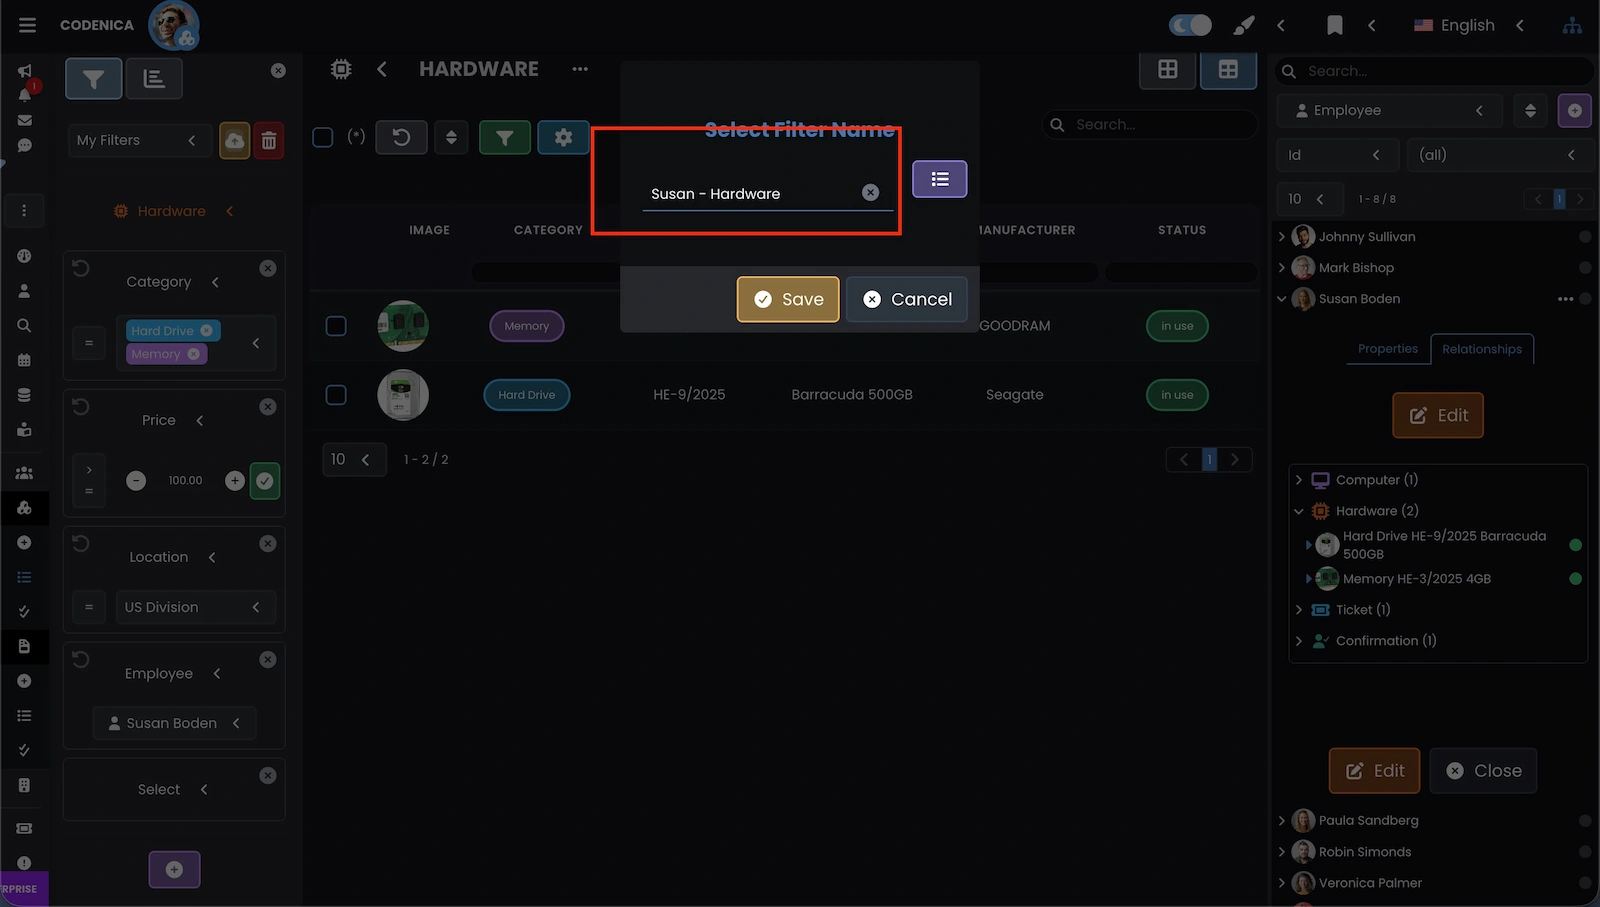Click the green filter funnel icon in toolbar
The width and height of the screenshot is (1600, 907).
pyautogui.click(x=505, y=137)
